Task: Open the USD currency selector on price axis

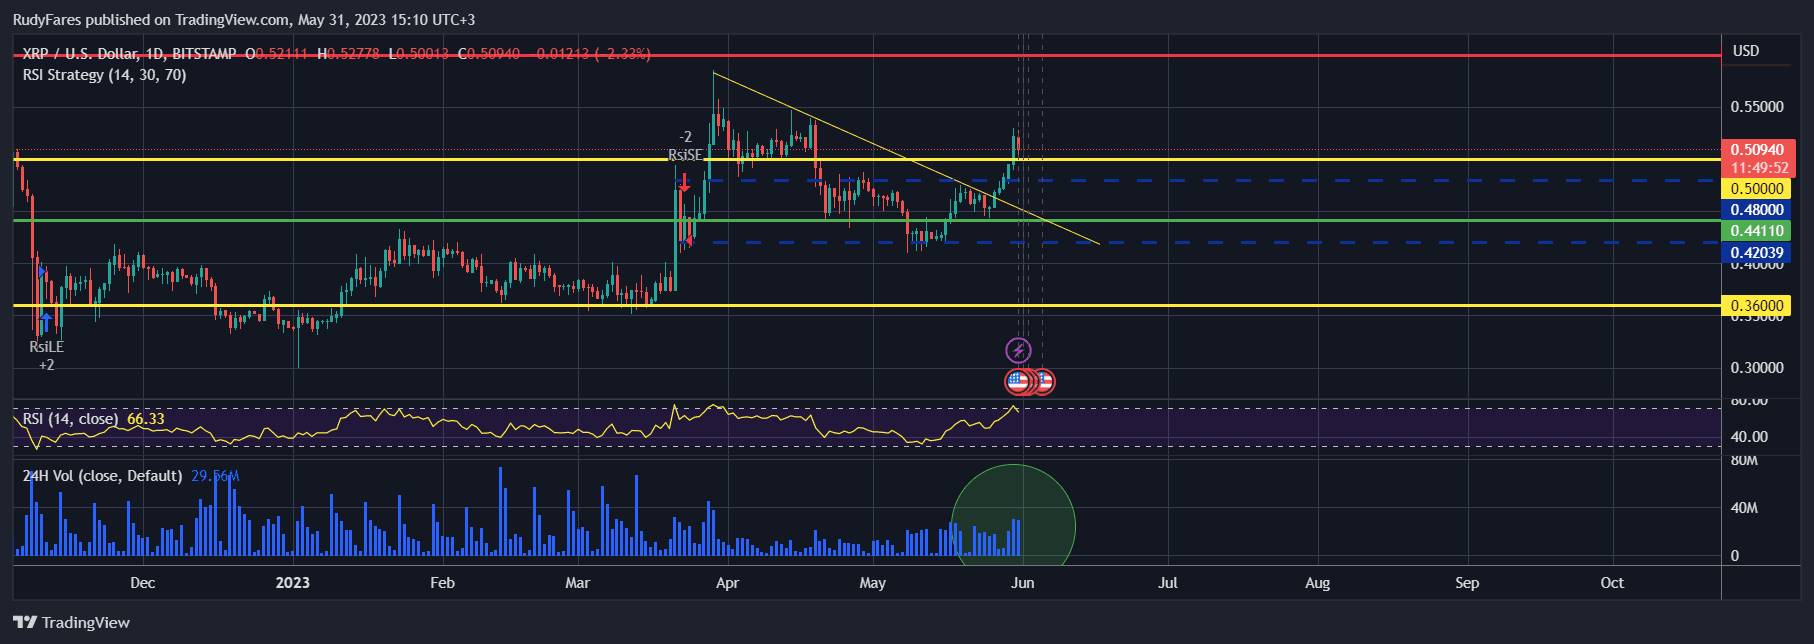Action: coord(1745,51)
